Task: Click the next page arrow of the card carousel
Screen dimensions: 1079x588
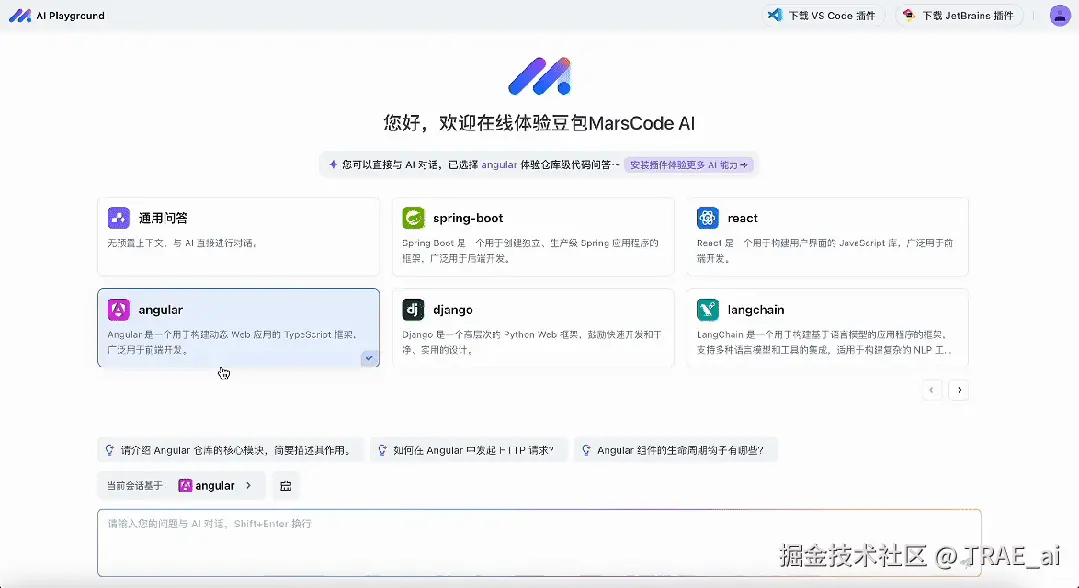Action: pos(959,390)
